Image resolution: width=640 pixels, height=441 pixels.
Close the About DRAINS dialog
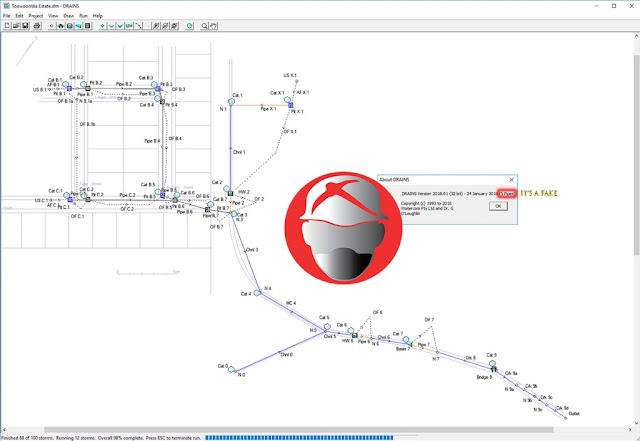click(511, 180)
